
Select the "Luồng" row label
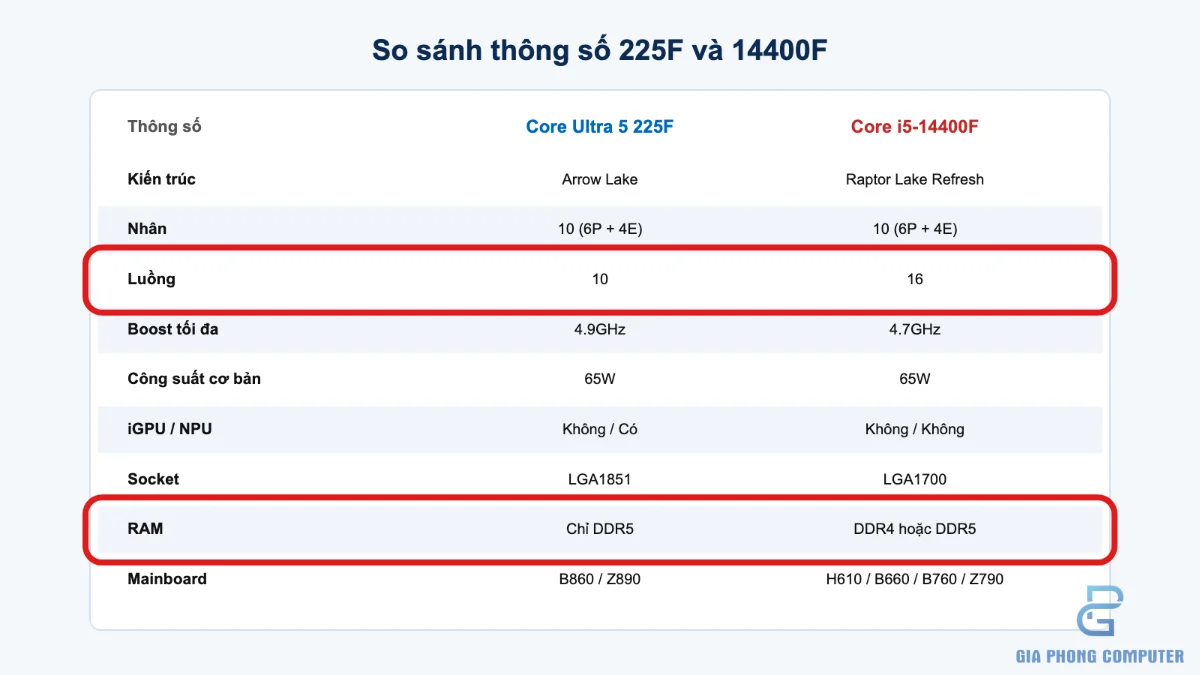pos(151,279)
